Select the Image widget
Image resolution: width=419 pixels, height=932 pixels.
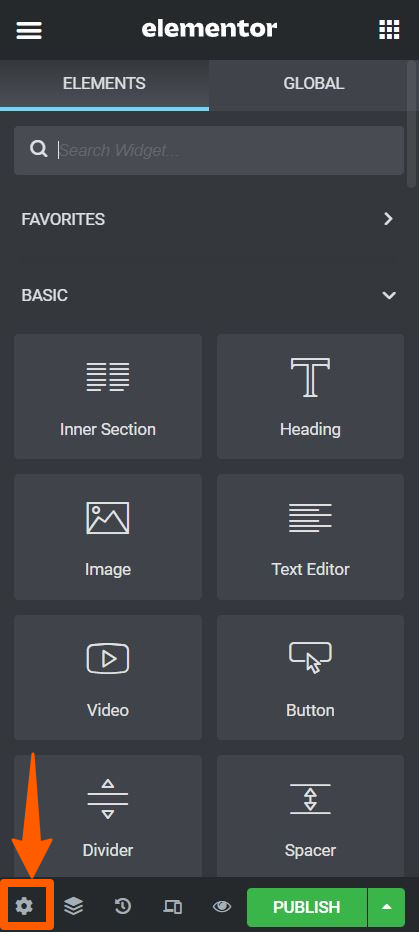tap(108, 537)
